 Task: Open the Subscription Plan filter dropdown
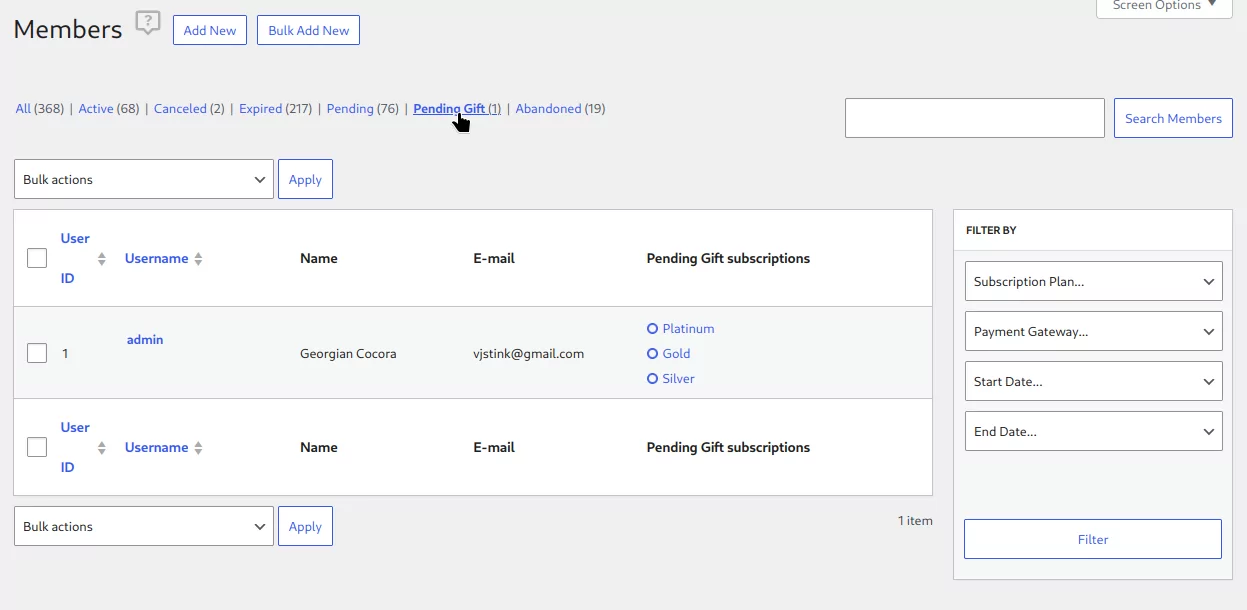click(1093, 281)
